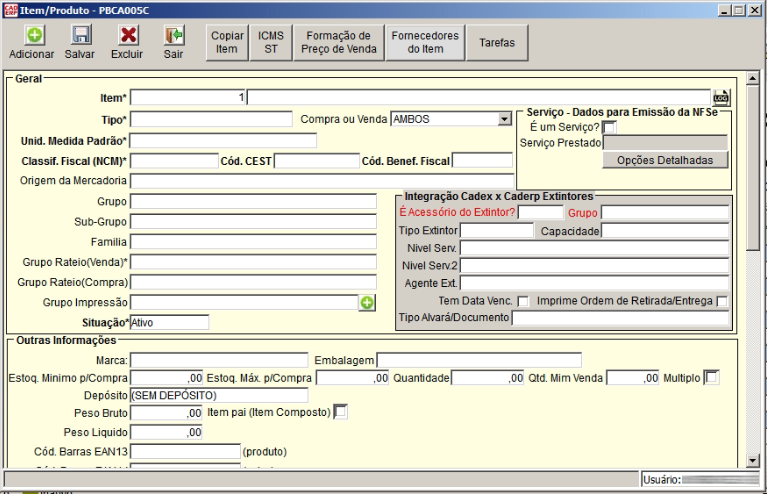Click the Estoq. Máx. p/Compra field
Screen dimensions: 767x494
pyautogui.click(x=352, y=378)
